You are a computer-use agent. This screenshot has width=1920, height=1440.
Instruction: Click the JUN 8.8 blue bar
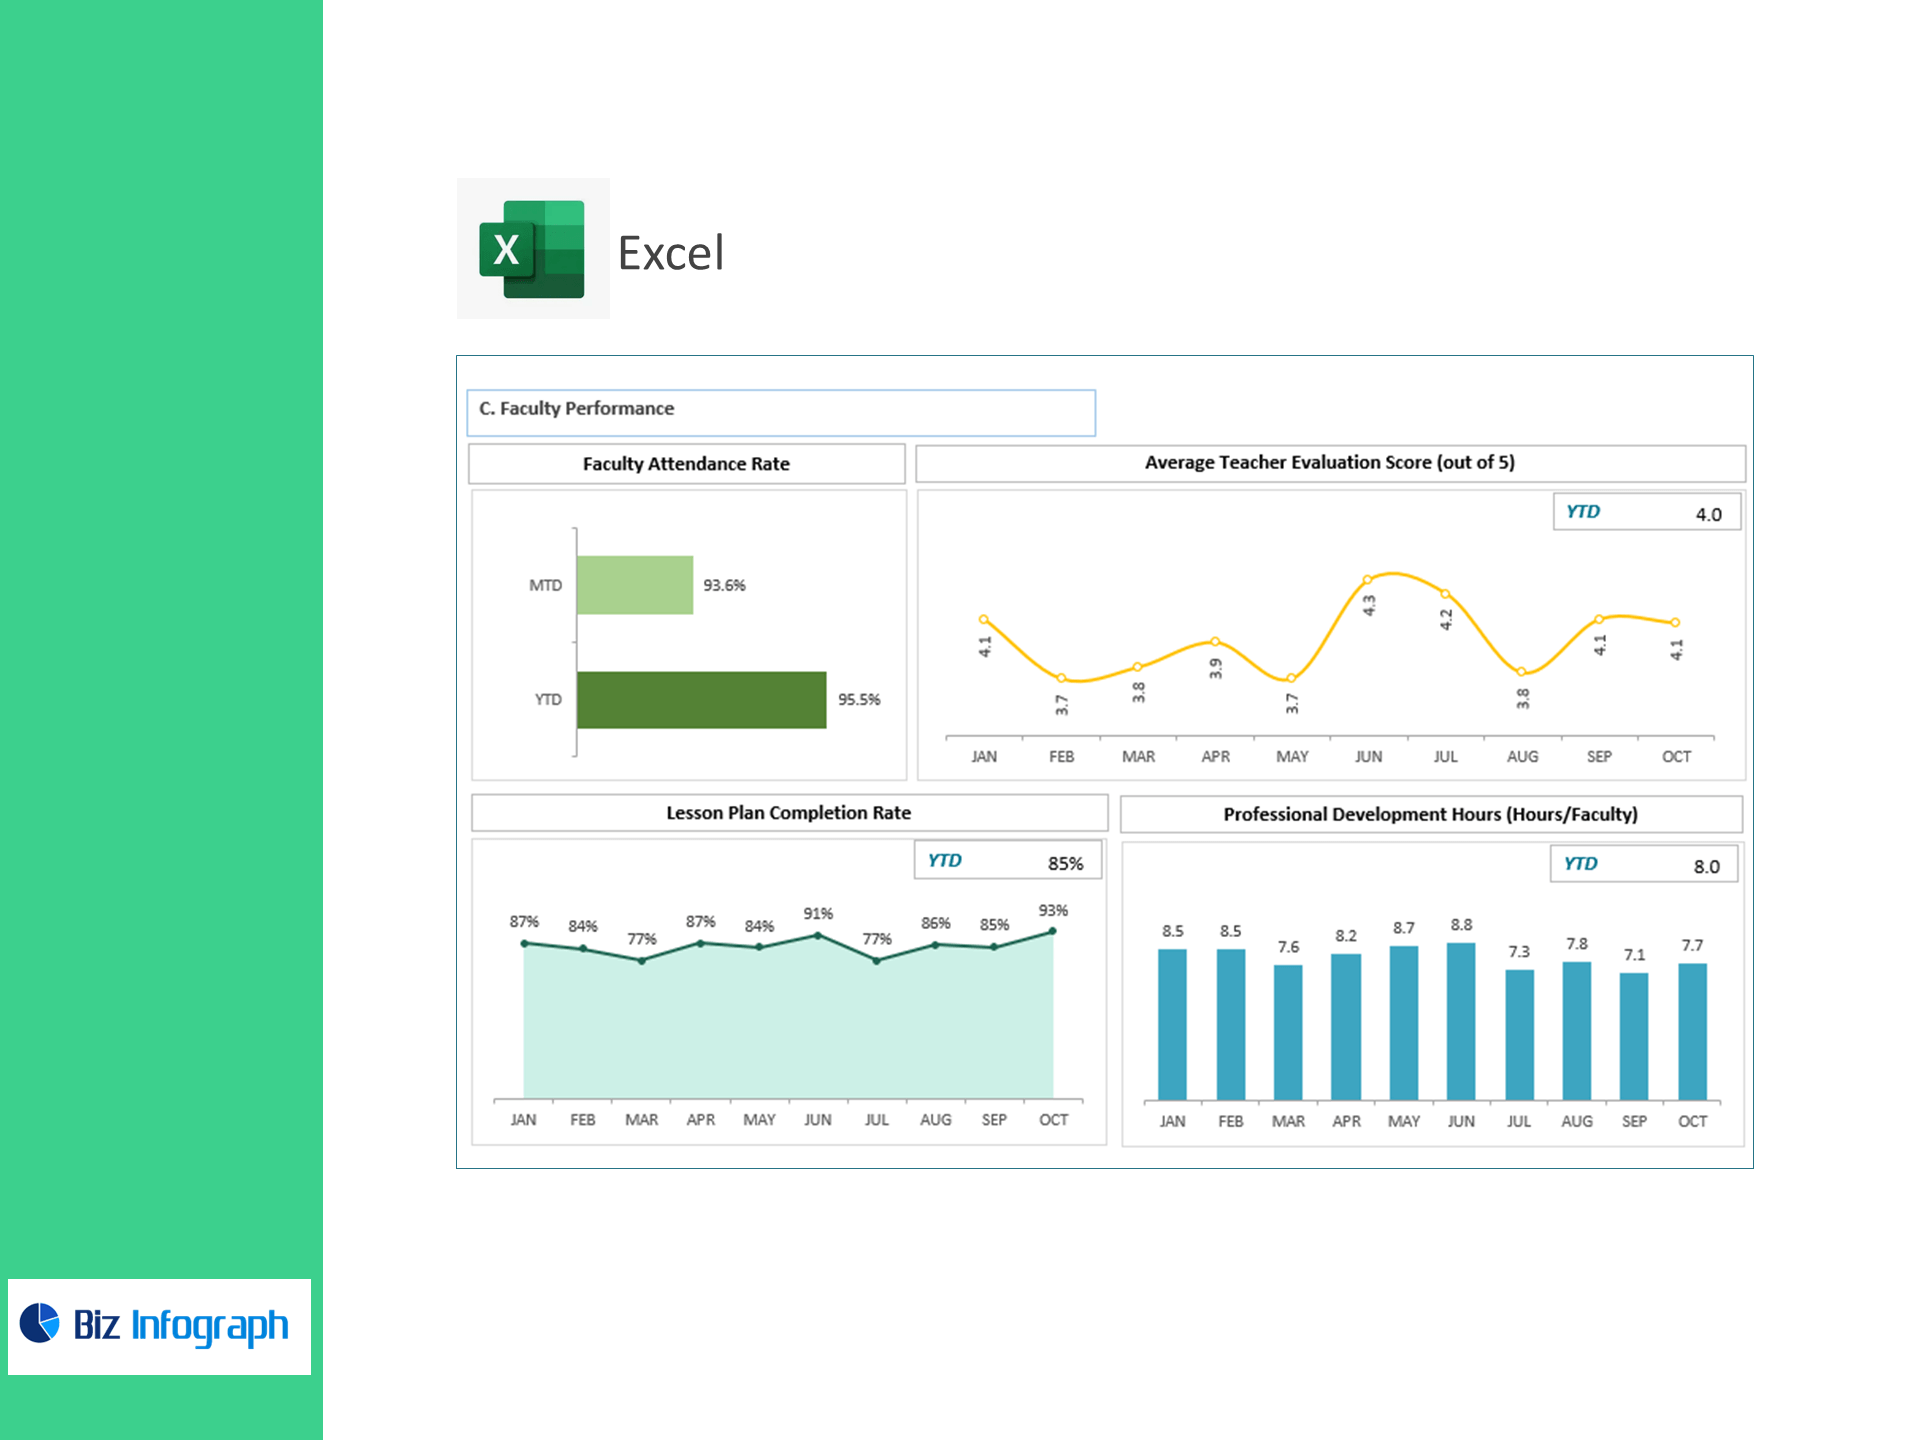(x=1461, y=1020)
